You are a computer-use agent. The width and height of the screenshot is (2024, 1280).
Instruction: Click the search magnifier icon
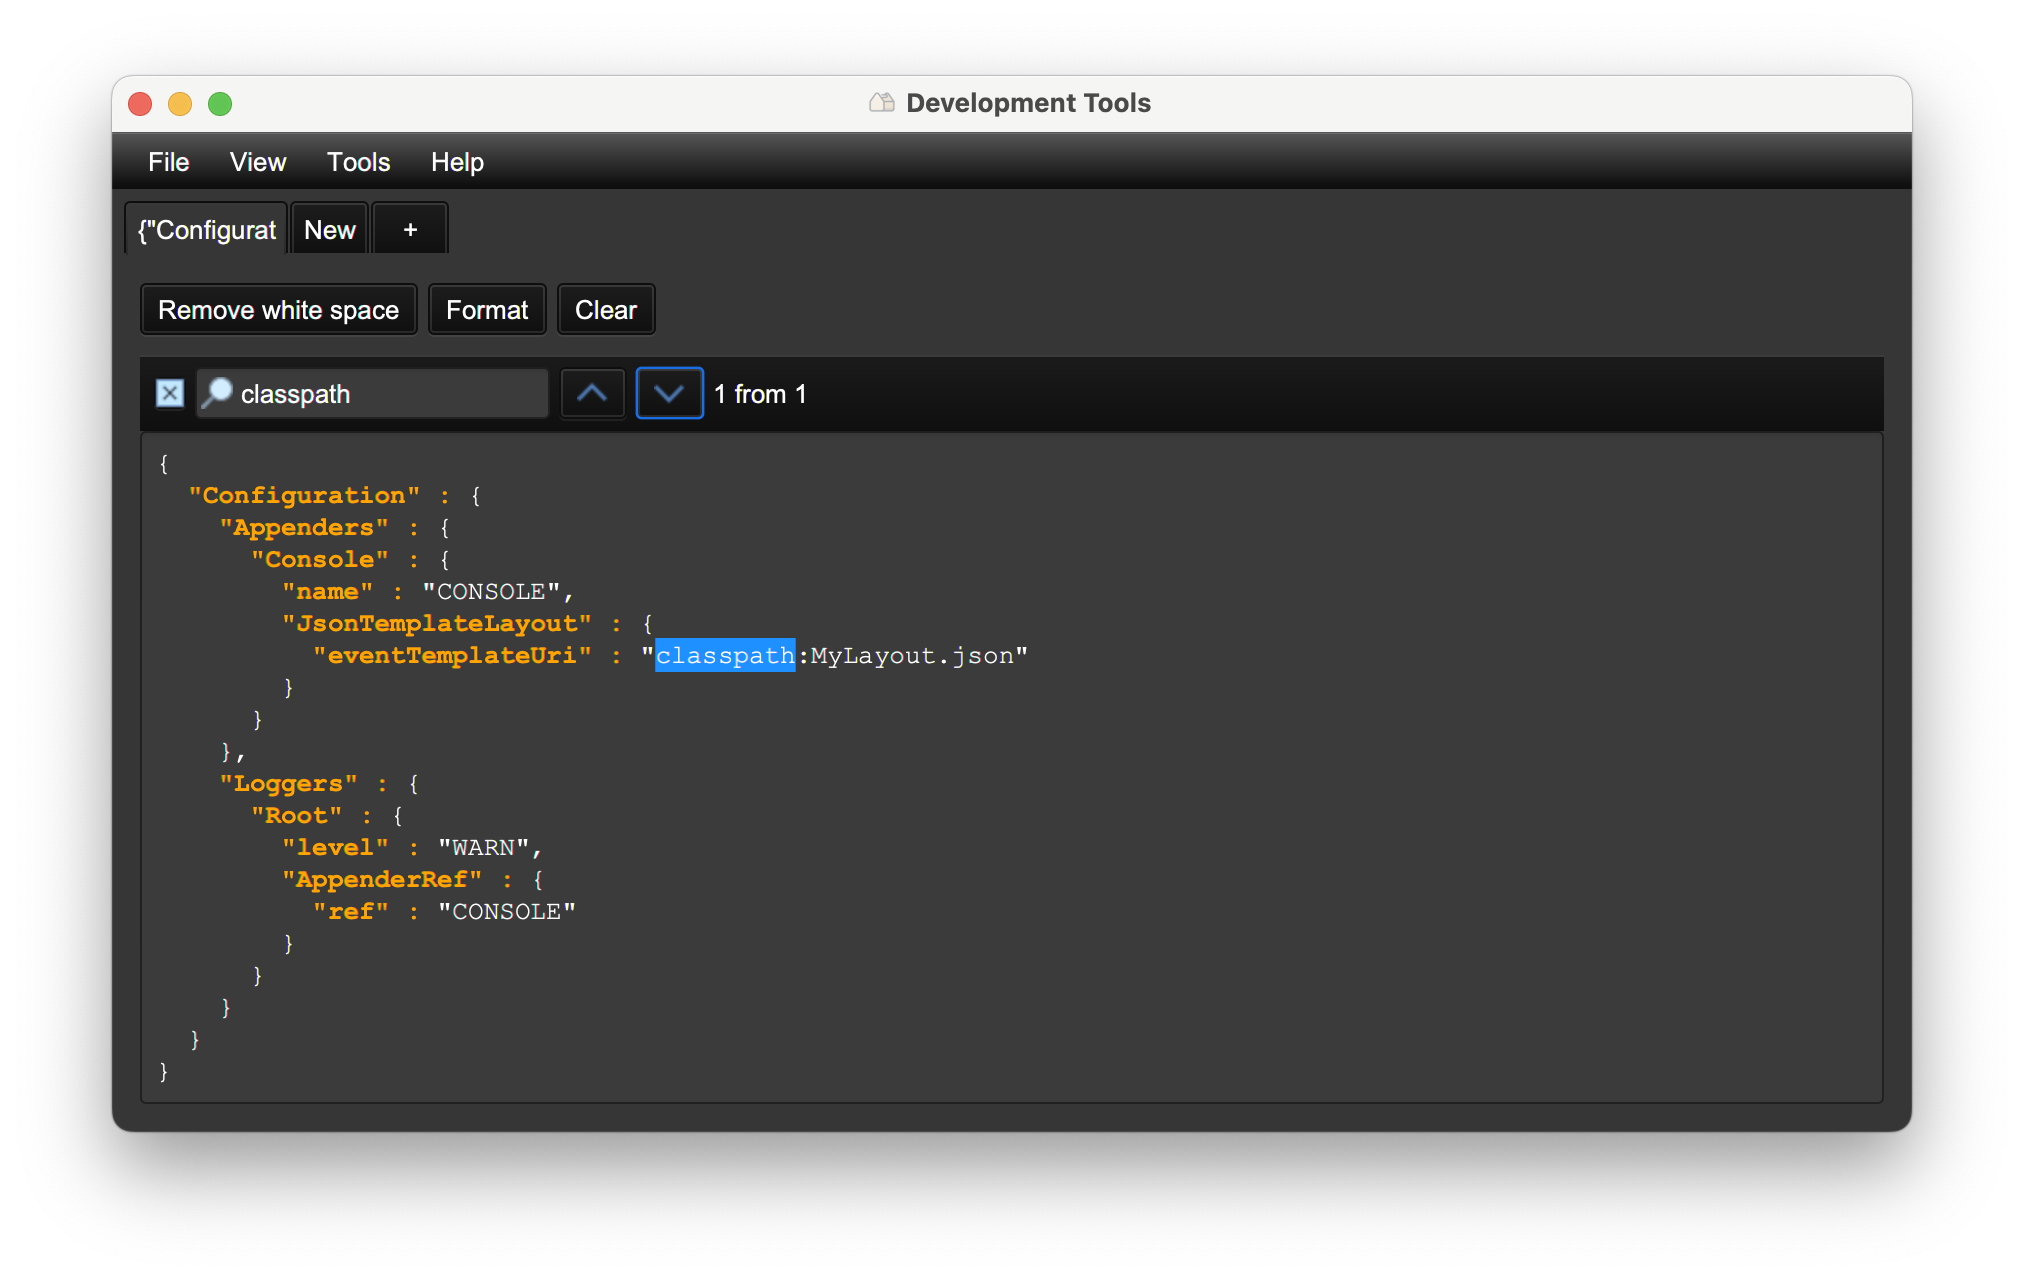[217, 392]
